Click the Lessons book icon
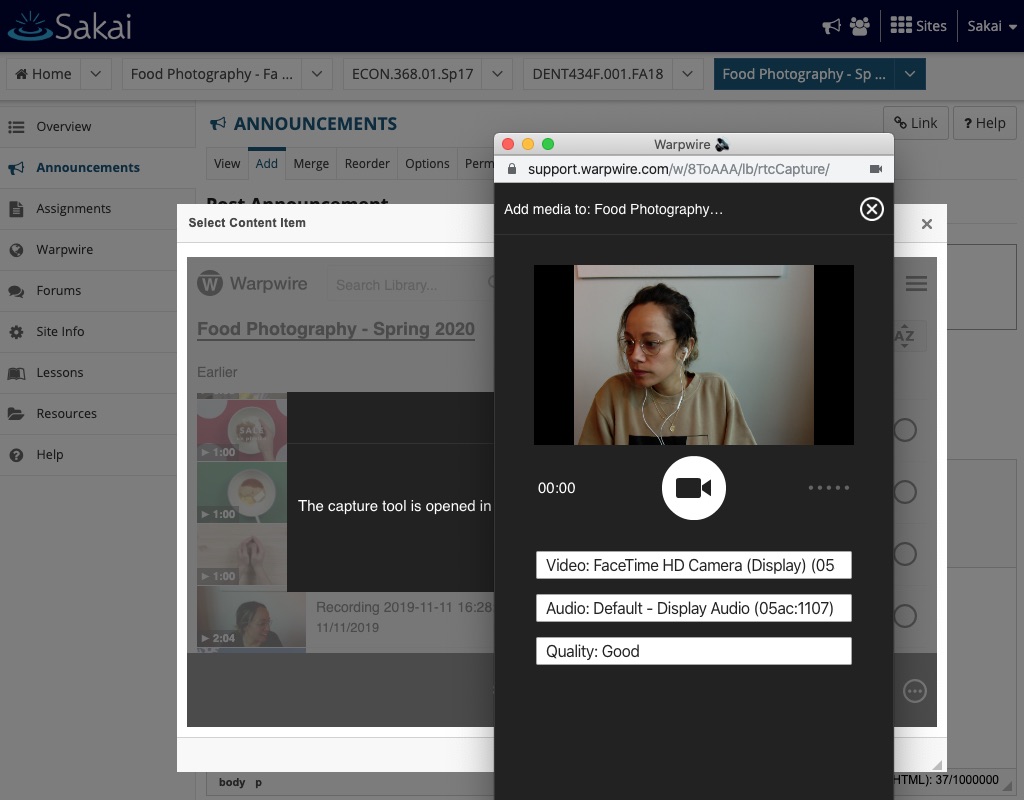Image resolution: width=1024 pixels, height=800 pixels. [16, 374]
